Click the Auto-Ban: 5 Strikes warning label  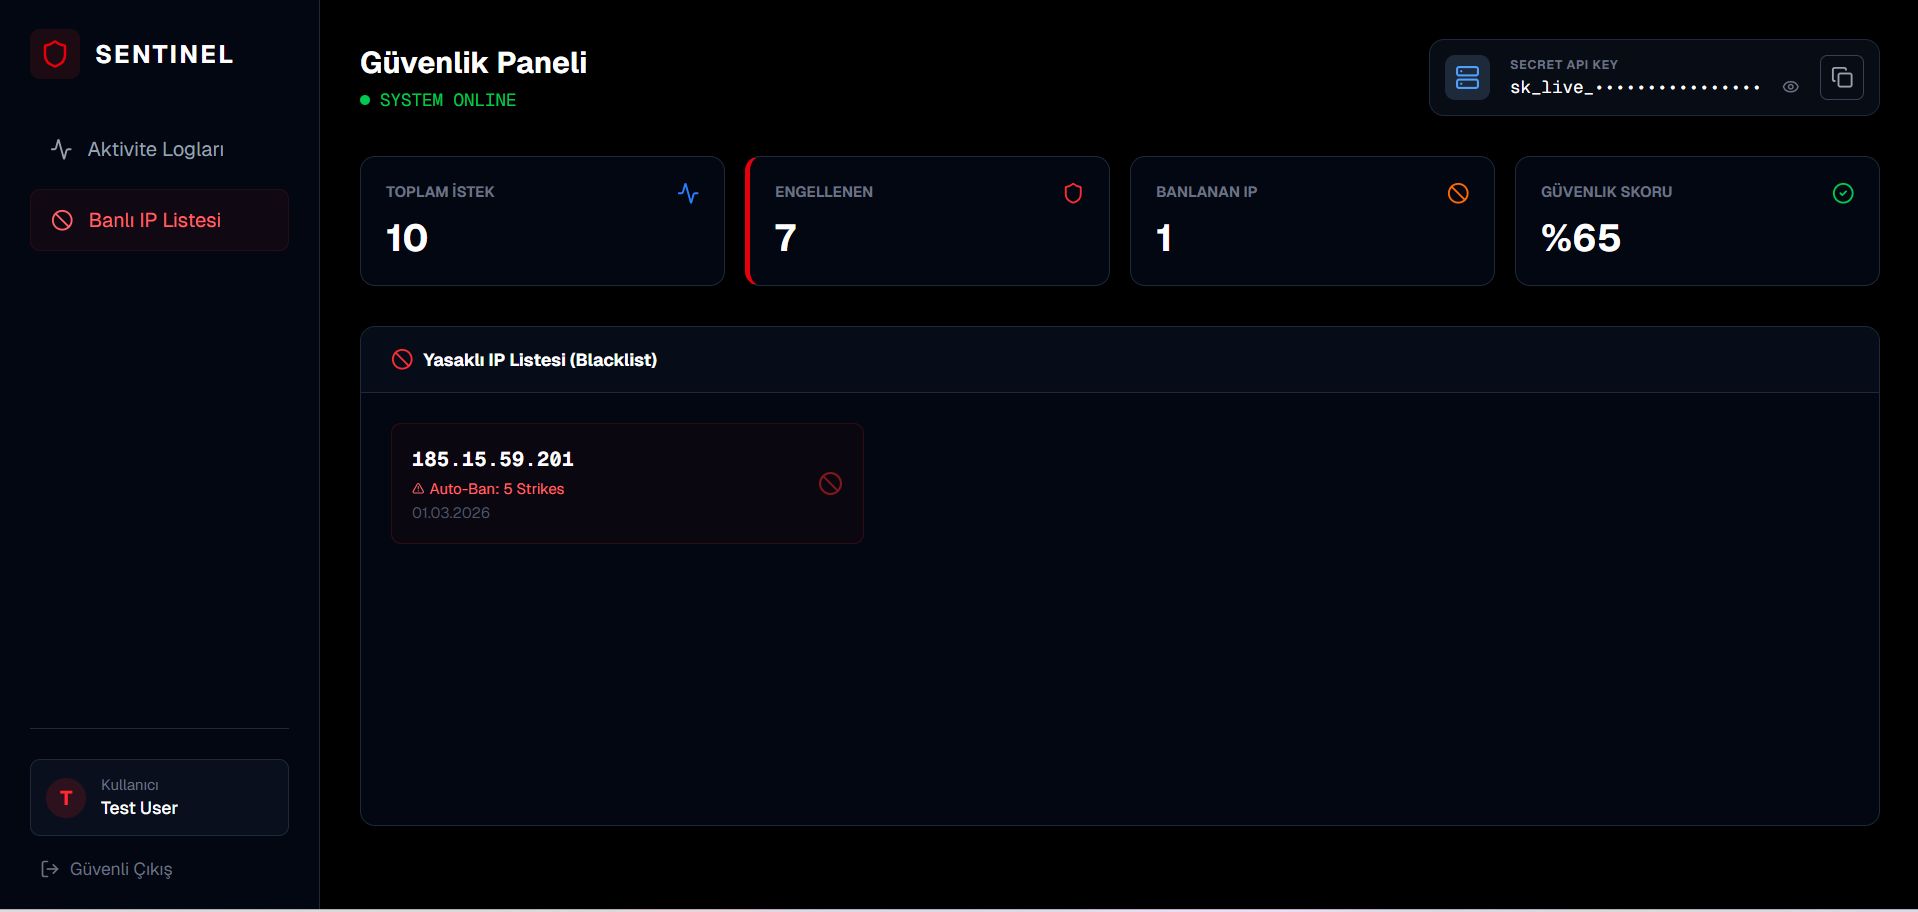pos(488,489)
